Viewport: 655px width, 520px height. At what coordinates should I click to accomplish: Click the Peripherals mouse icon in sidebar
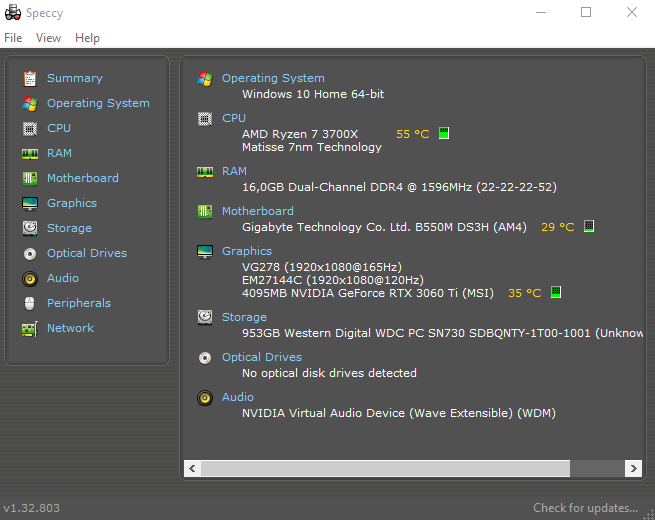30,304
